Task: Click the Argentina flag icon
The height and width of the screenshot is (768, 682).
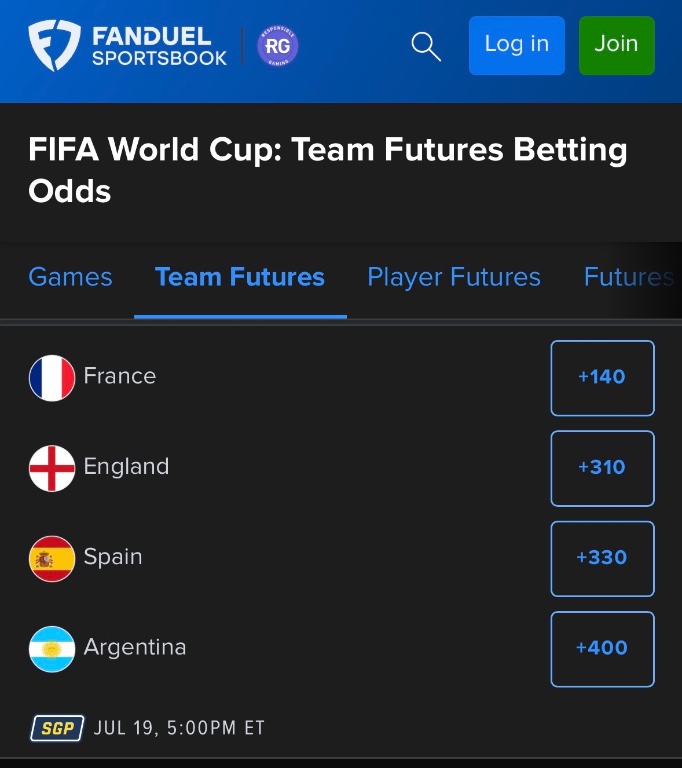Action: (x=52, y=649)
